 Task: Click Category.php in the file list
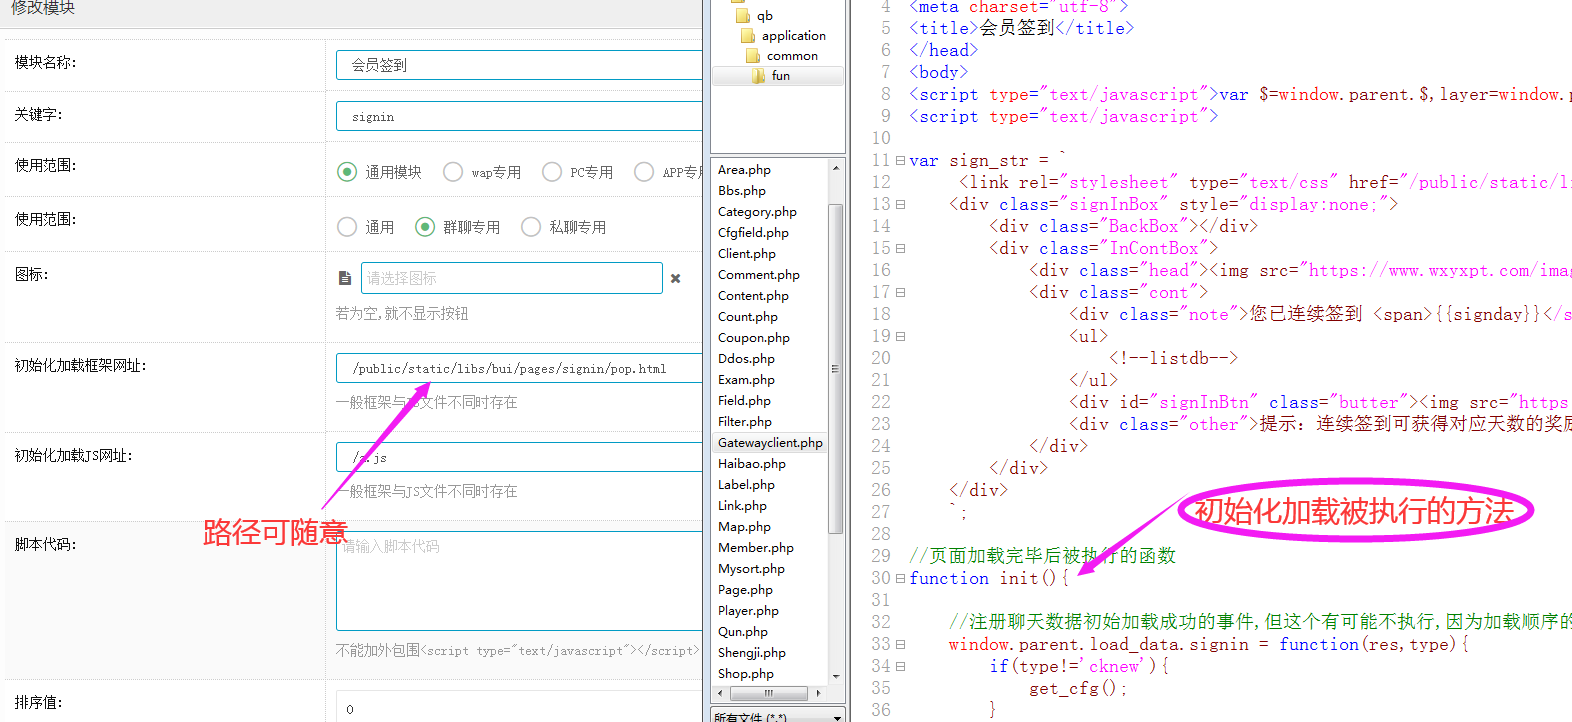(757, 212)
